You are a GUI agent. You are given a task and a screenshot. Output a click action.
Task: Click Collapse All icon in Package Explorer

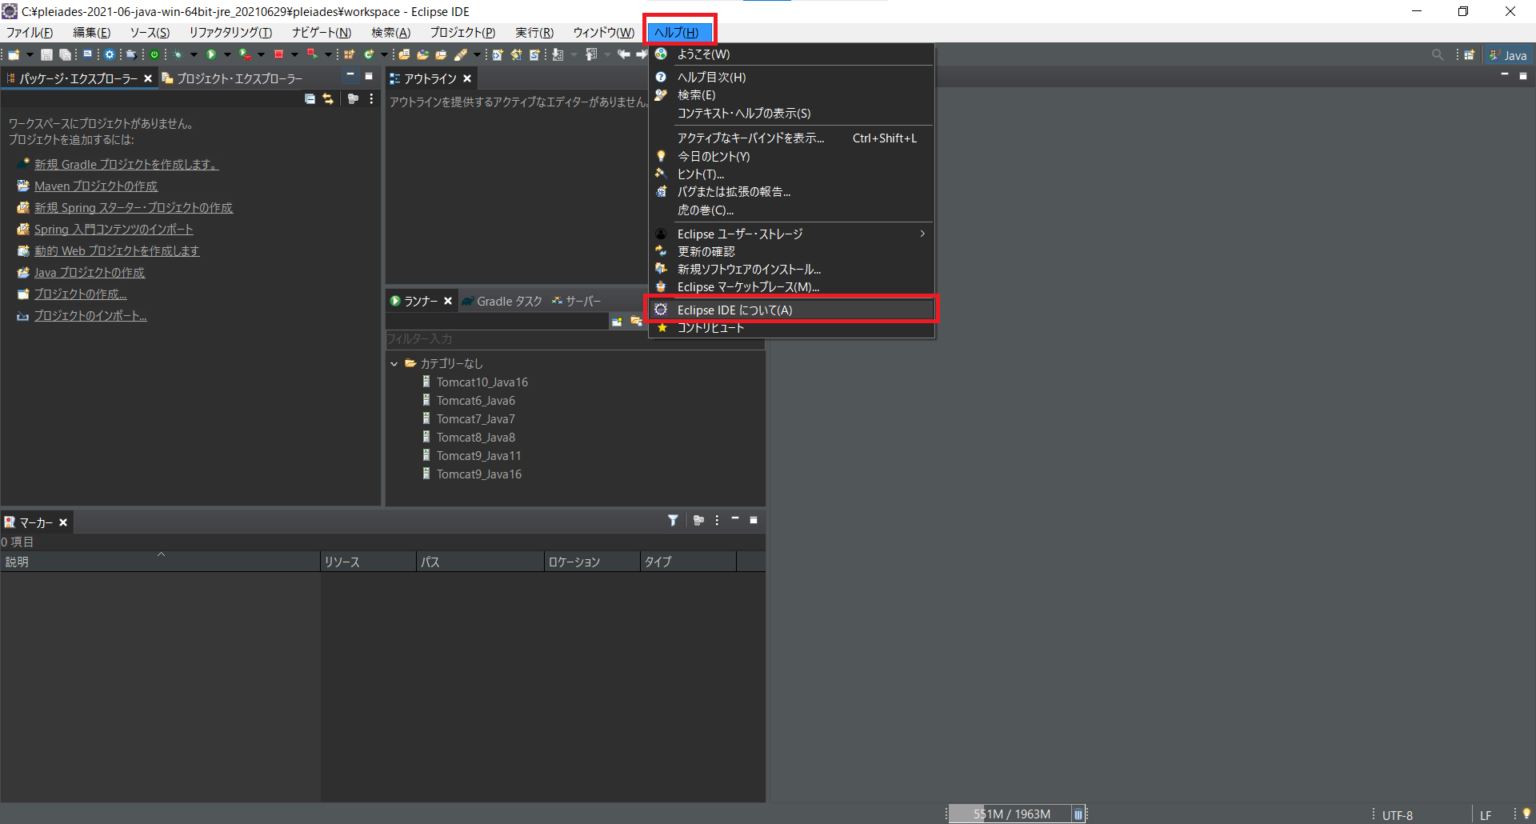310,99
